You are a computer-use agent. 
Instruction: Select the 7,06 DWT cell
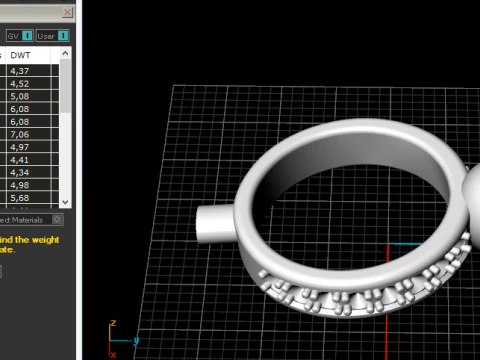click(x=28, y=134)
